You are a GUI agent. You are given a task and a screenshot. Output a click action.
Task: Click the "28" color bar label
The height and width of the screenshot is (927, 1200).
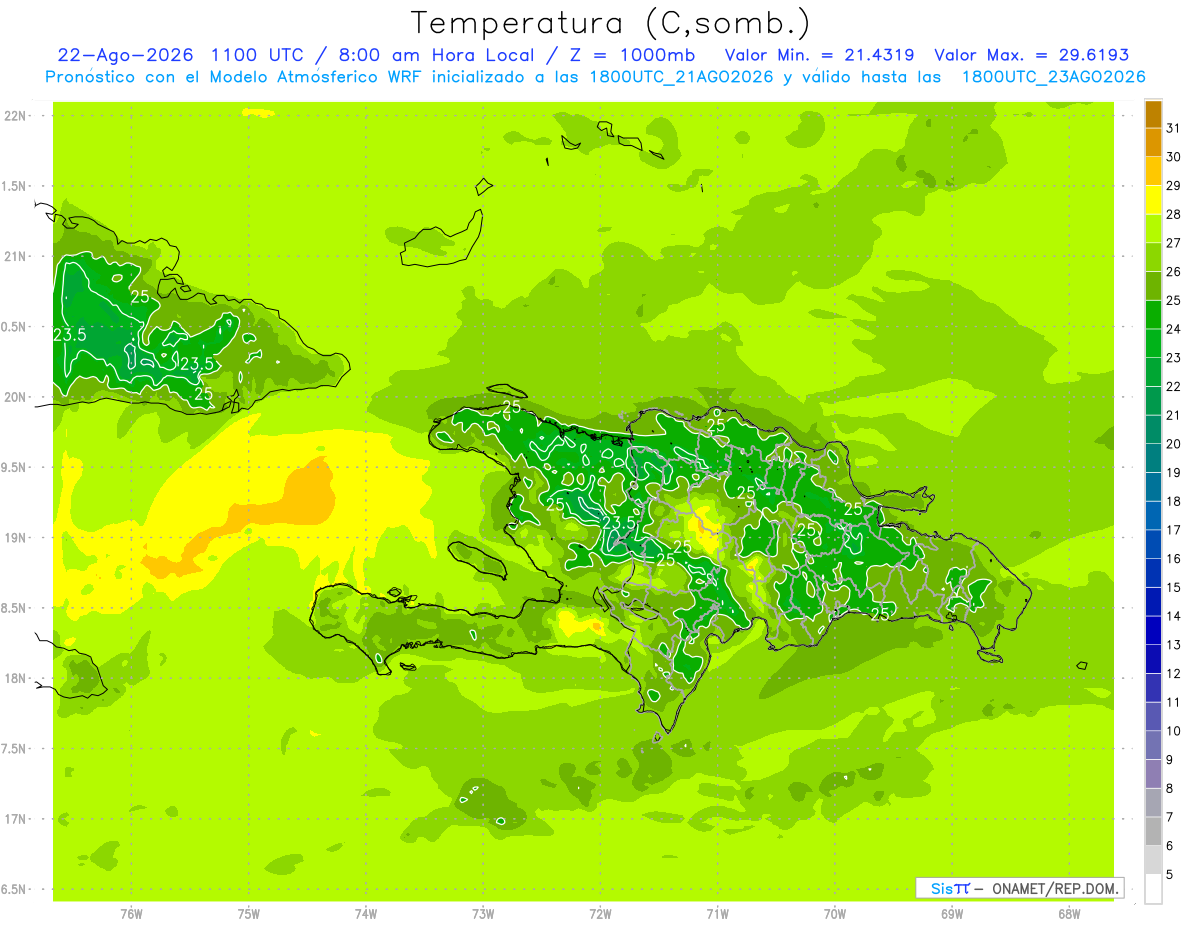[x=1174, y=214]
